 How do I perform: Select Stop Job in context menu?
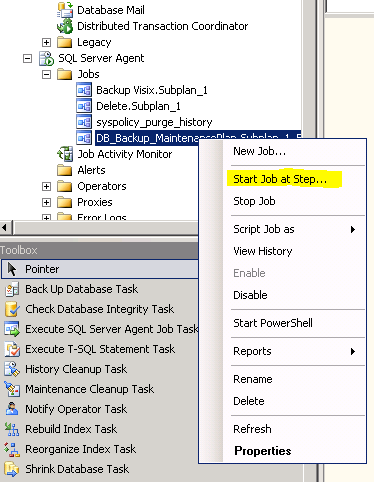click(254, 201)
